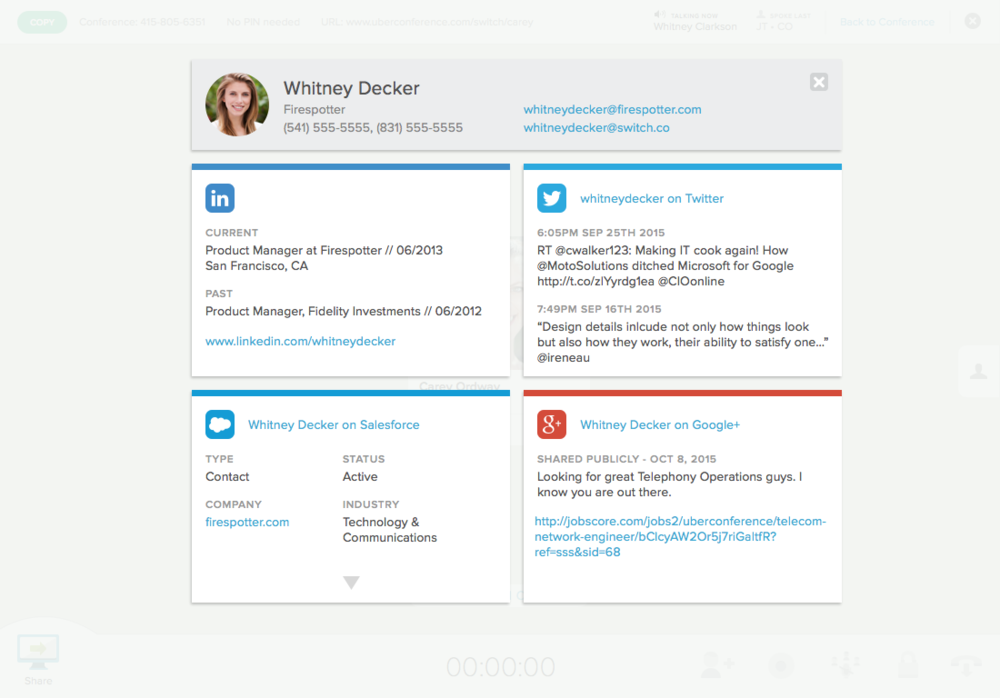Open the Whitney Decker on Google+ link

point(659,425)
